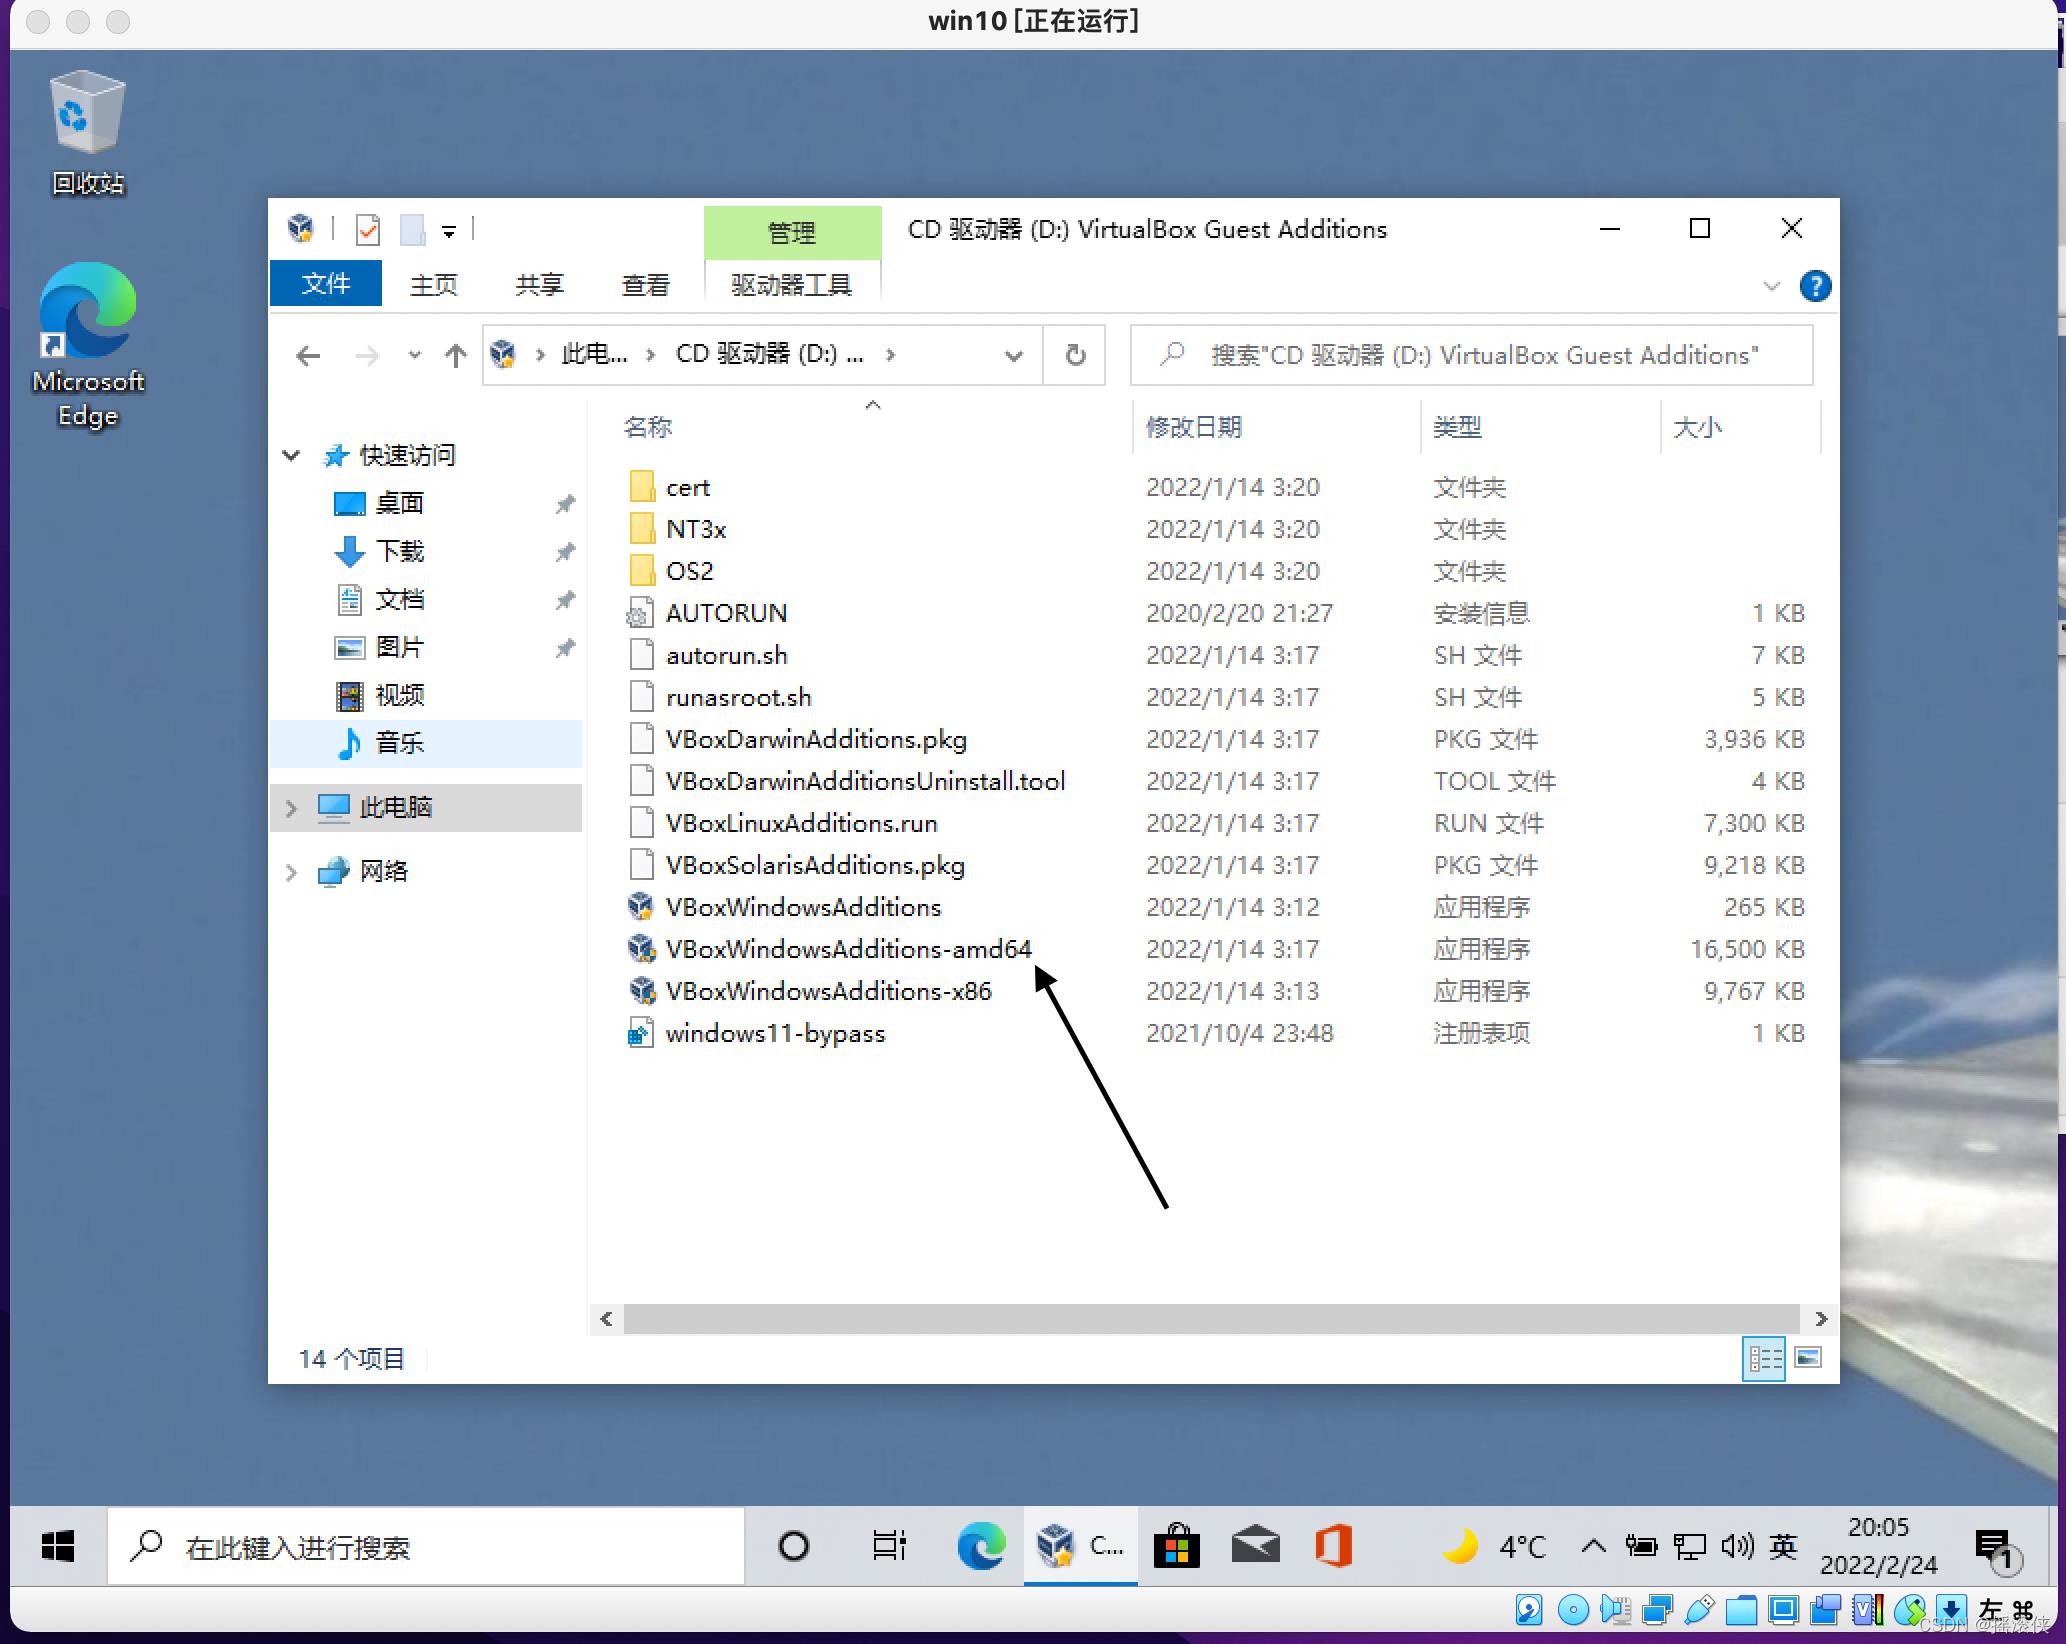Select the AUTORUN setup info file
Viewport: 2066px width, 1644px height.
coord(726,614)
